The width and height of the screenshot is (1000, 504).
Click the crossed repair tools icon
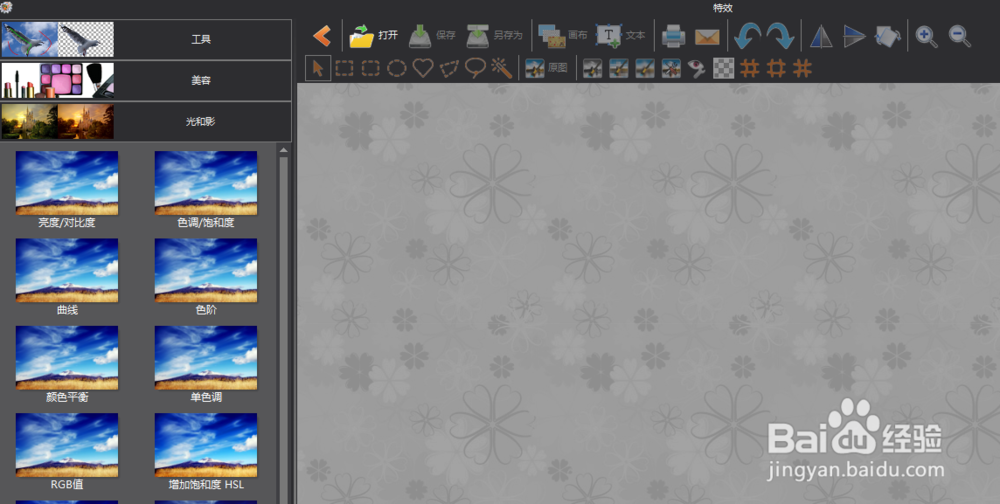click(671, 68)
